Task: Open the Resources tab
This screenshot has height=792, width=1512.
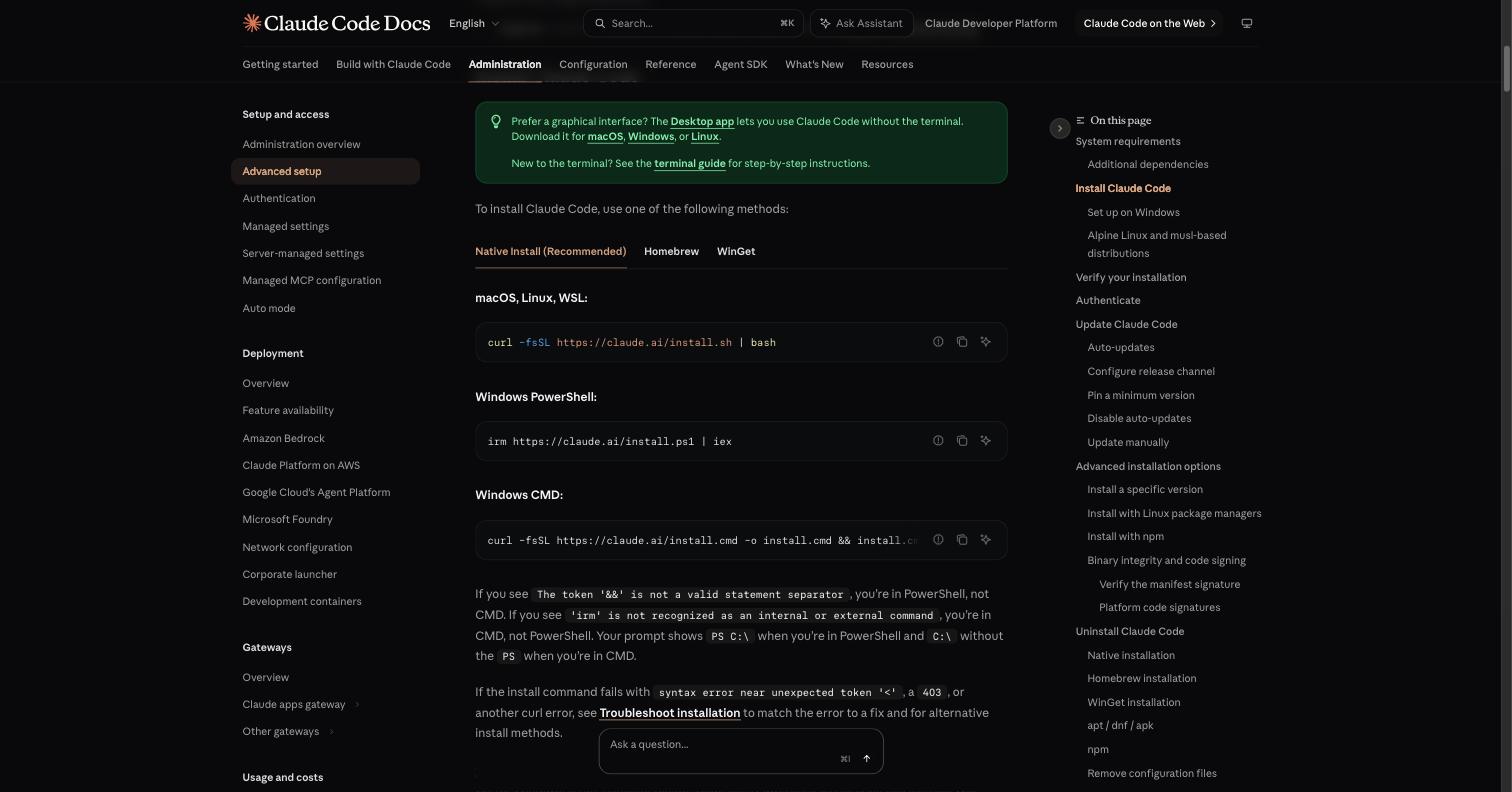Action: coord(887,64)
